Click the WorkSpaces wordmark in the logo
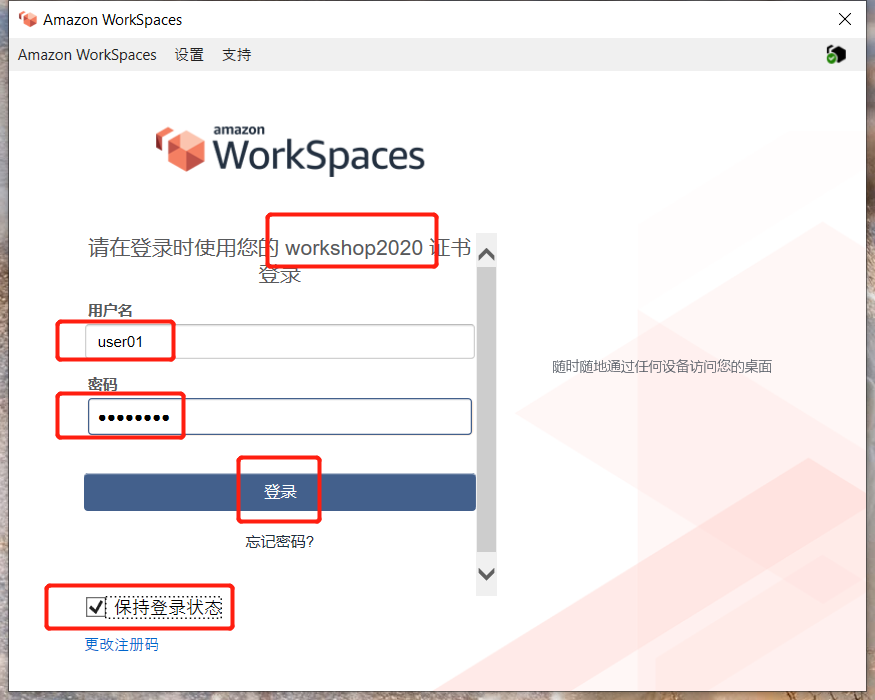Image resolution: width=875 pixels, height=700 pixels. click(x=318, y=156)
